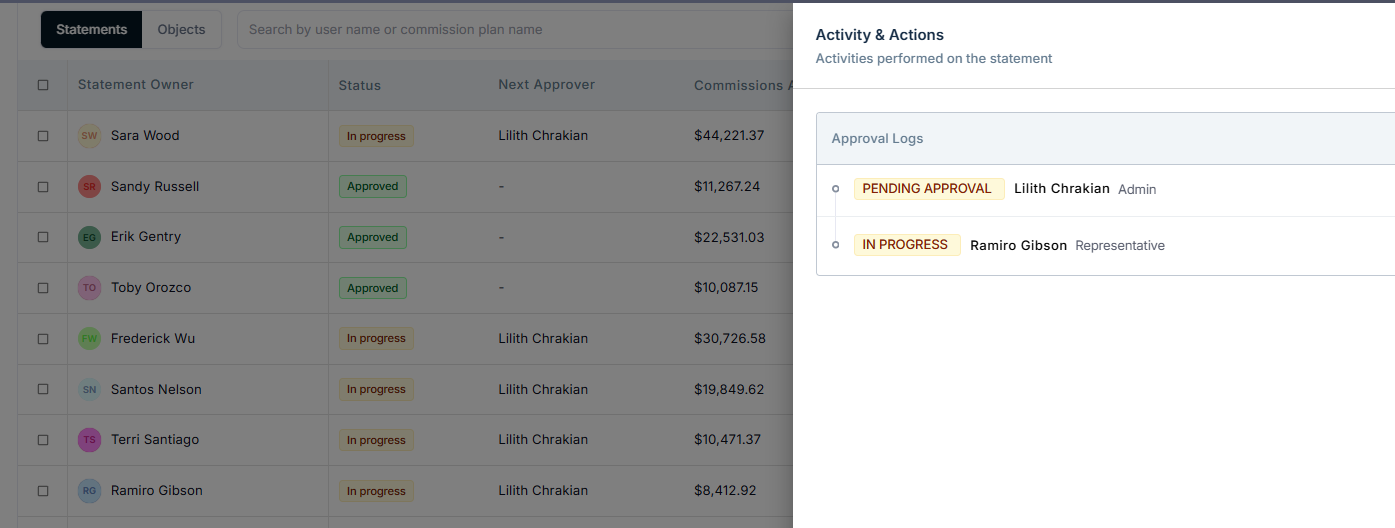1395x528 pixels.
Task: Click the IN PROGRESS badge for Ramiro Gibson
Action: 907,245
